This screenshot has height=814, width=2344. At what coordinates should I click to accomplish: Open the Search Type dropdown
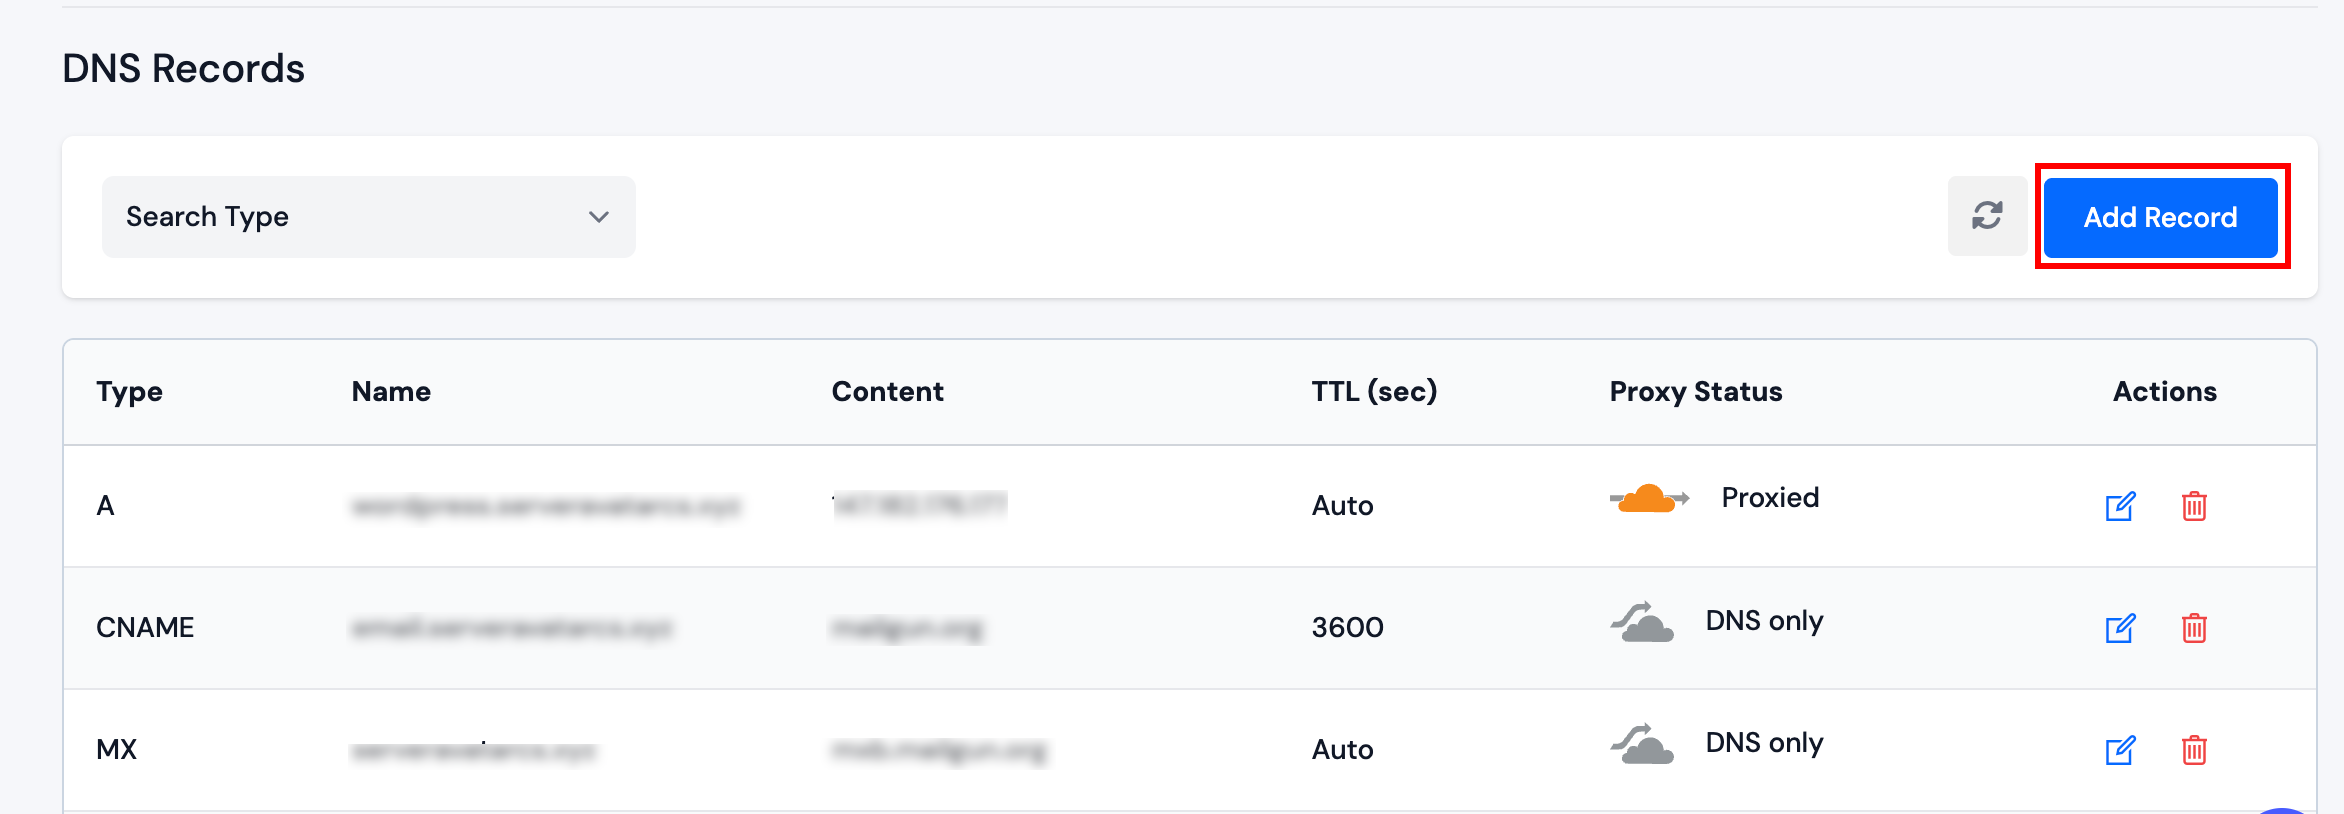pos(368,216)
